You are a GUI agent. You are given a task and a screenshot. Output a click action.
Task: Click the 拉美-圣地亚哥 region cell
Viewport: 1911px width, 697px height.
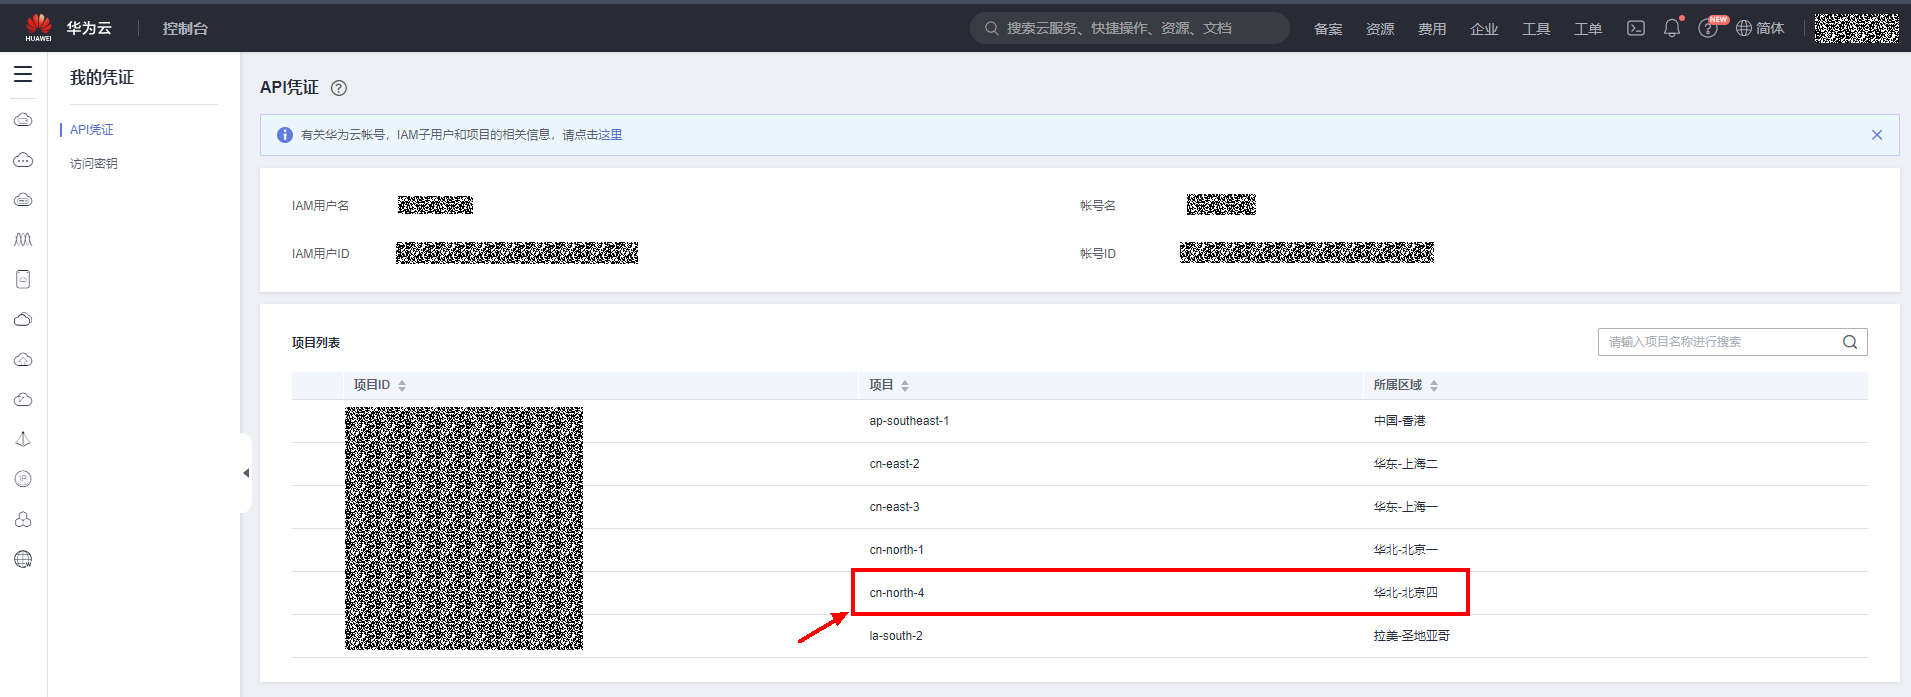pyautogui.click(x=1411, y=636)
